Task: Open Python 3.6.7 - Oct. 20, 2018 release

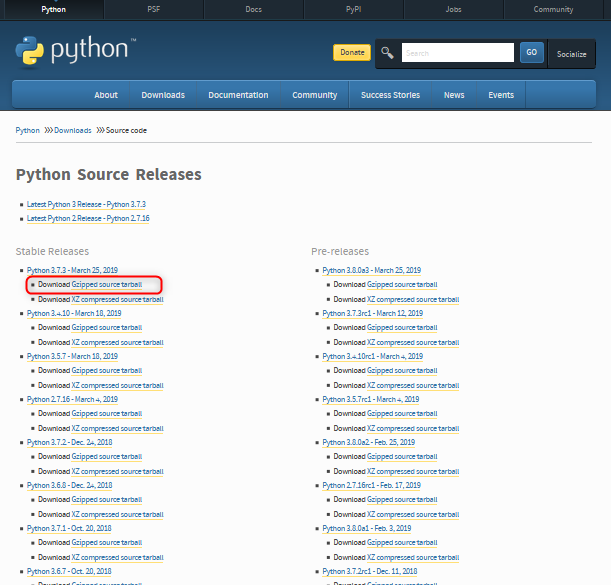Action: pos(69,571)
